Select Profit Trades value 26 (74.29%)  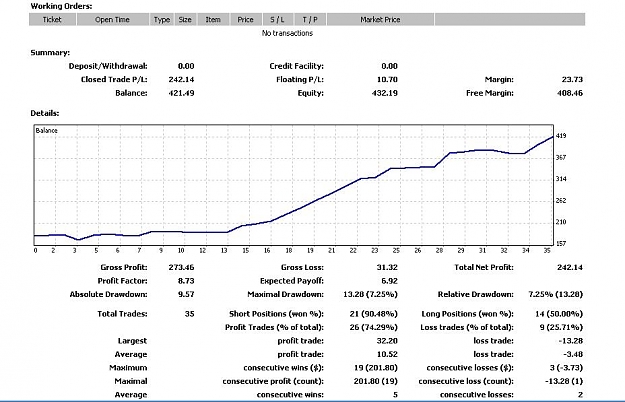pyautogui.click(x=373, y=327)
